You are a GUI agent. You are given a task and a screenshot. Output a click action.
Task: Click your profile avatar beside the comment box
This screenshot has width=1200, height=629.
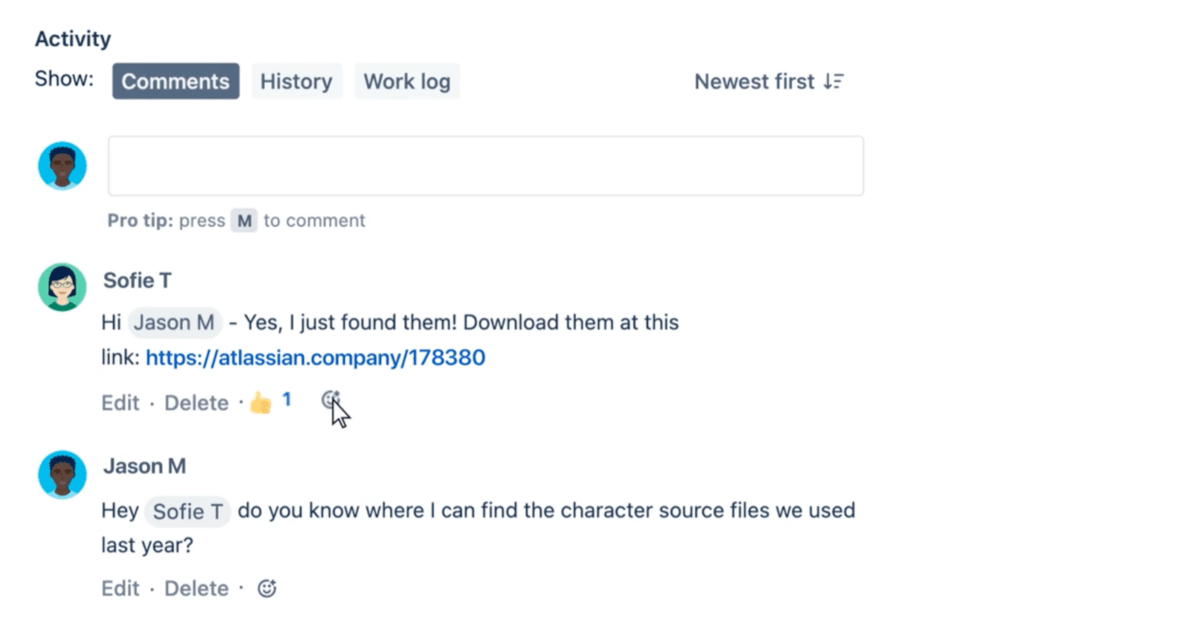click(62, 166)
